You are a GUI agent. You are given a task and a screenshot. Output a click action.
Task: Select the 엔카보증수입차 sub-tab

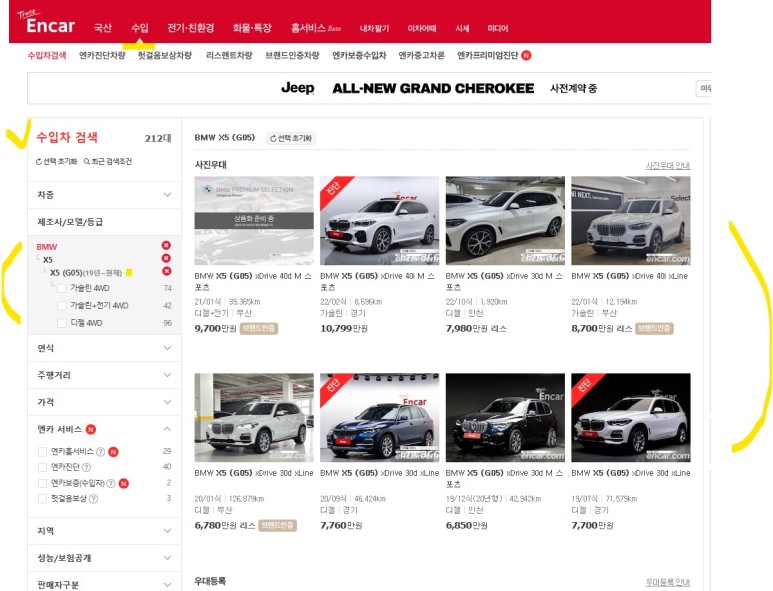click(359, 55)
